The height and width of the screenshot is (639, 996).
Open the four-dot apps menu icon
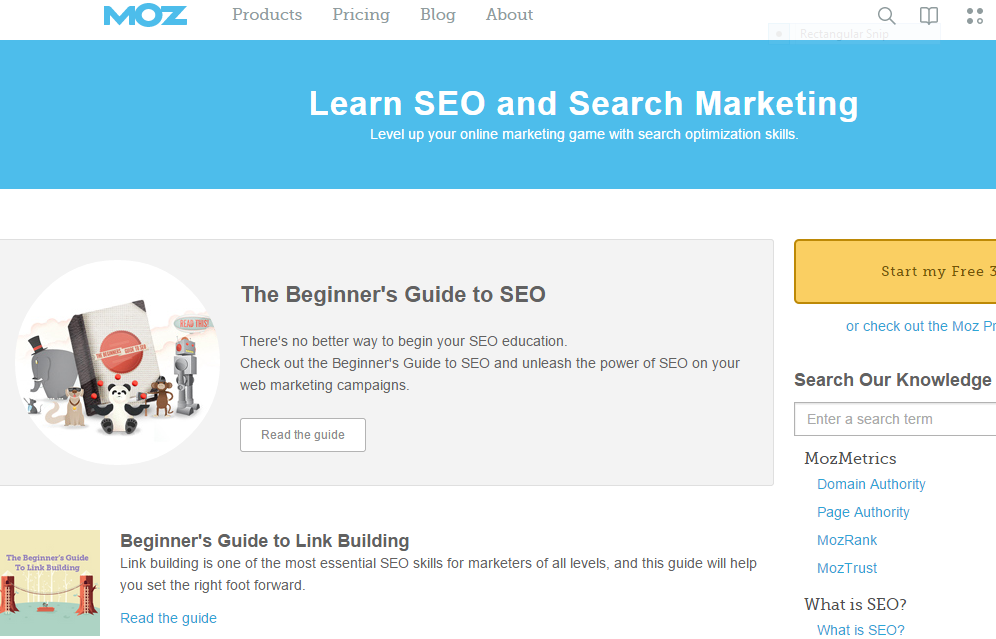pos(974,15)
